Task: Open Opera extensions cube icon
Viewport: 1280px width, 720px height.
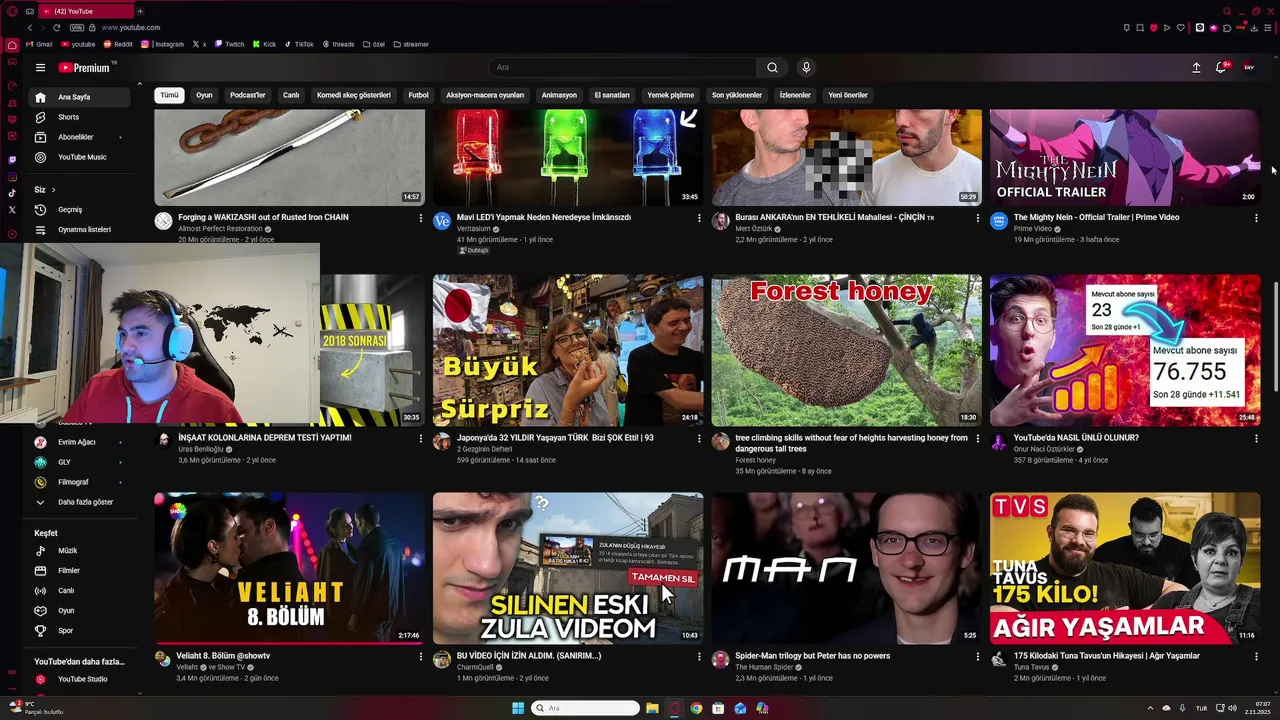Action: [1227, 28]
